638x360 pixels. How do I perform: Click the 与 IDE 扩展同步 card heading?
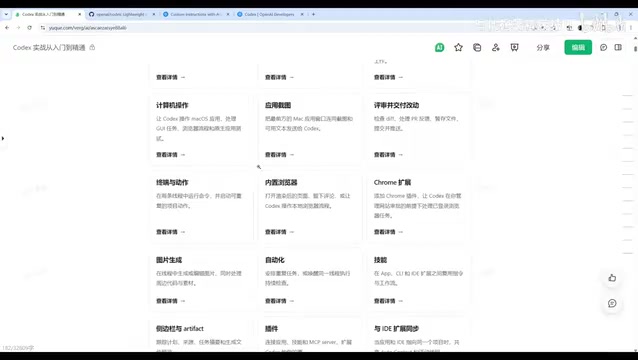point(396,329)
